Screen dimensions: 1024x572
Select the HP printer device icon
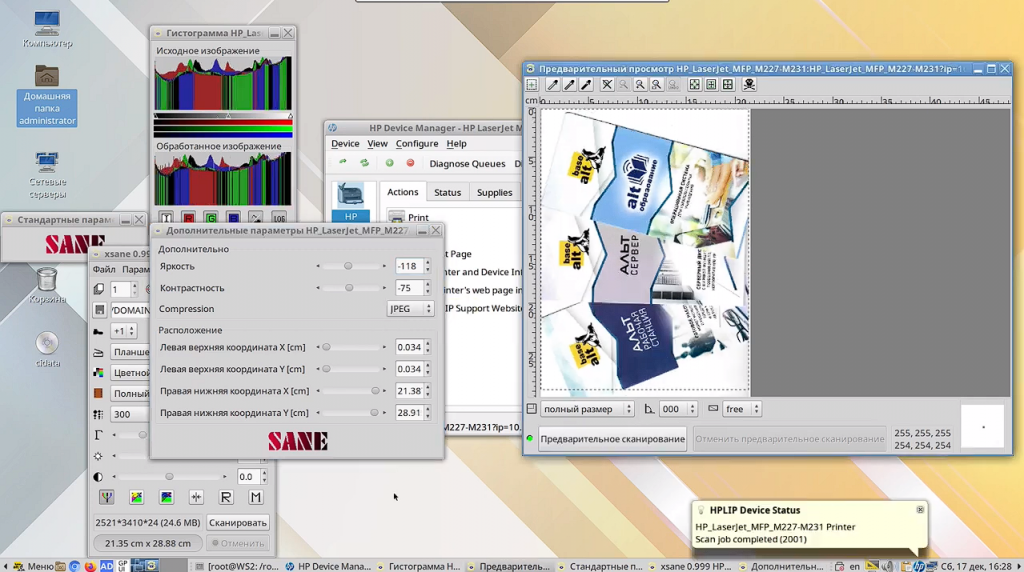tap(351, 202)
